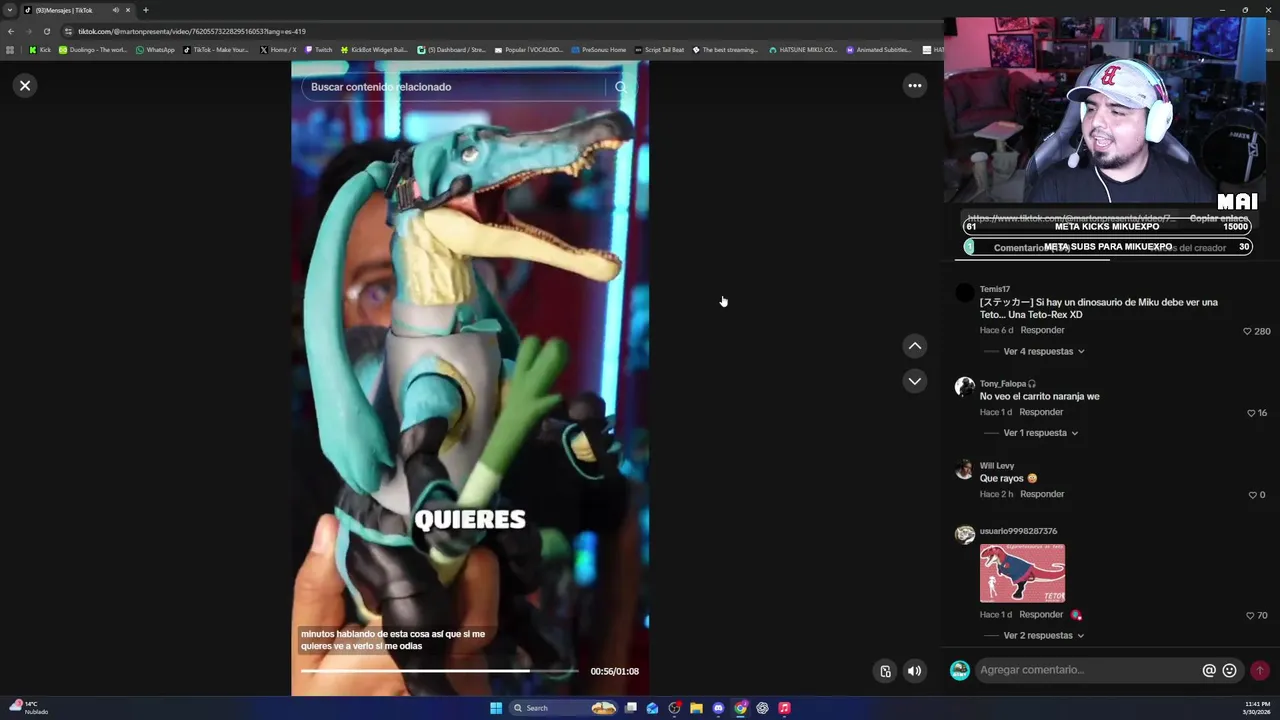This screenshot has width=1280, height=720.
Task: Open the WhatsApp bookmark
Action: [155, 50]
